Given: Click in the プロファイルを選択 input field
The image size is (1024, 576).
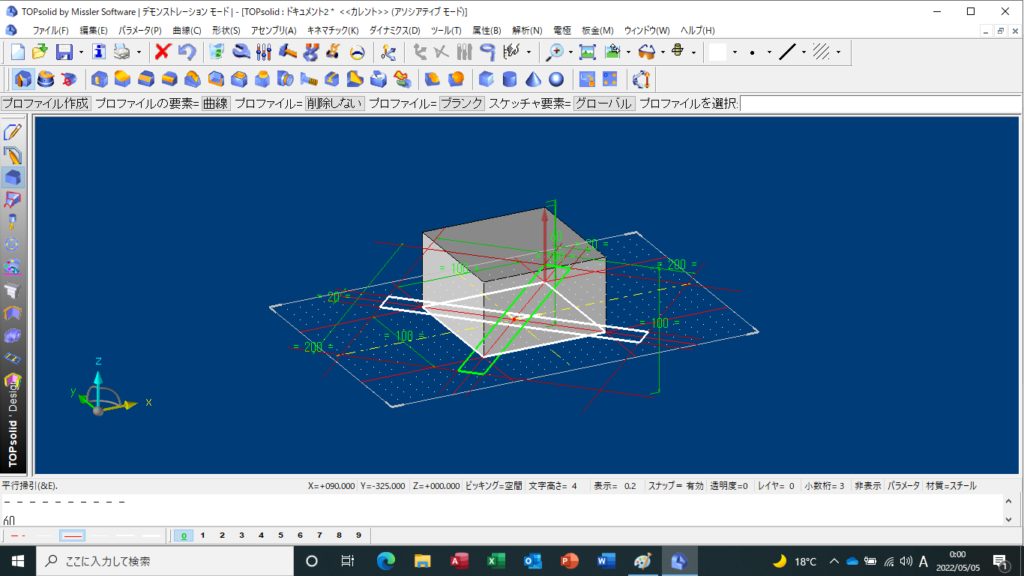Looking at the screenshot, I should [880, 103].
